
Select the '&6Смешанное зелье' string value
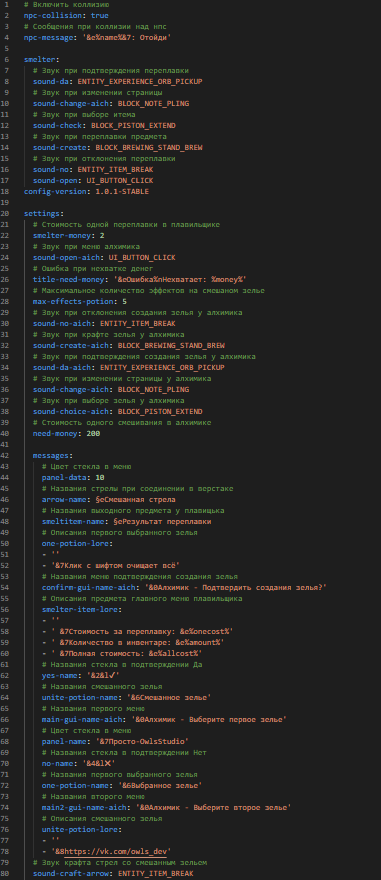pyautogui.click(x=168, y=698)
